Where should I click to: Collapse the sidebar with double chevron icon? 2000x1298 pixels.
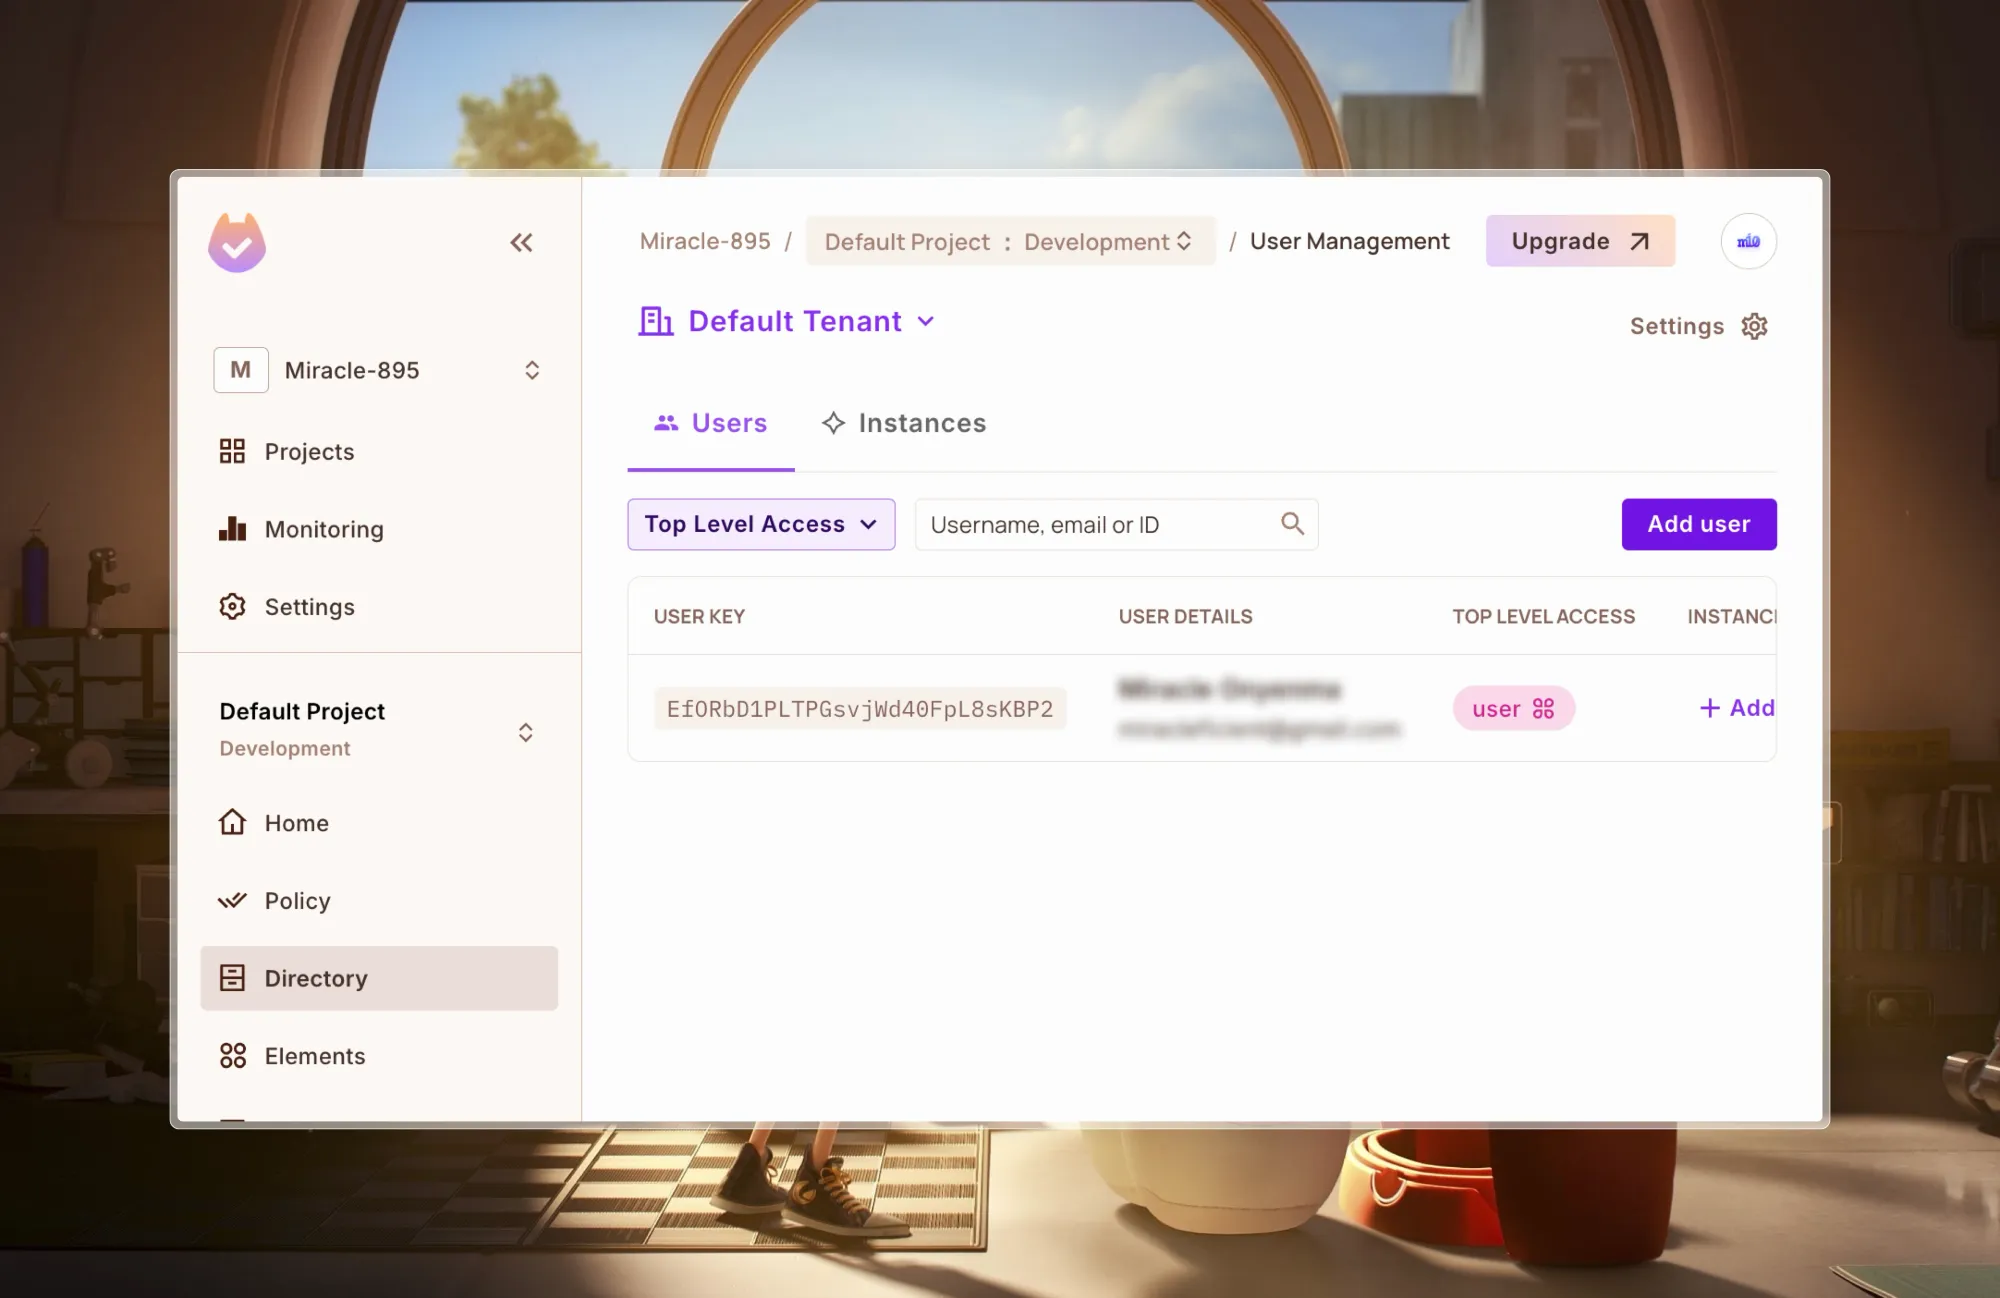[521, 242]
